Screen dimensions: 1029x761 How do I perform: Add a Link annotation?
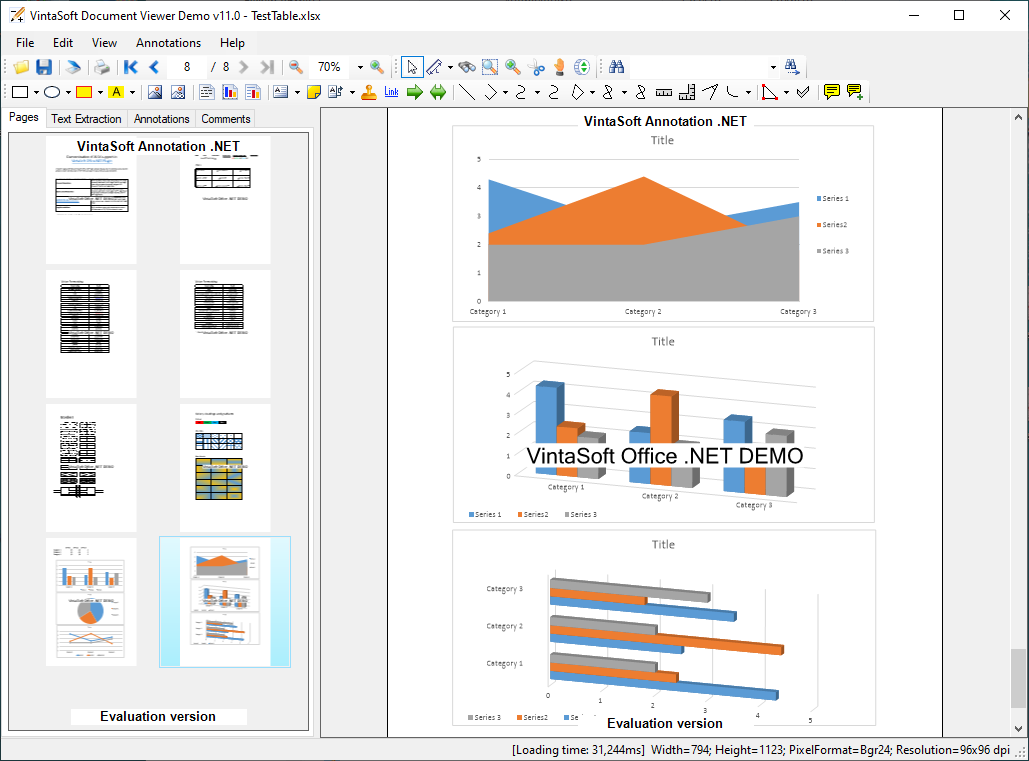391,93
